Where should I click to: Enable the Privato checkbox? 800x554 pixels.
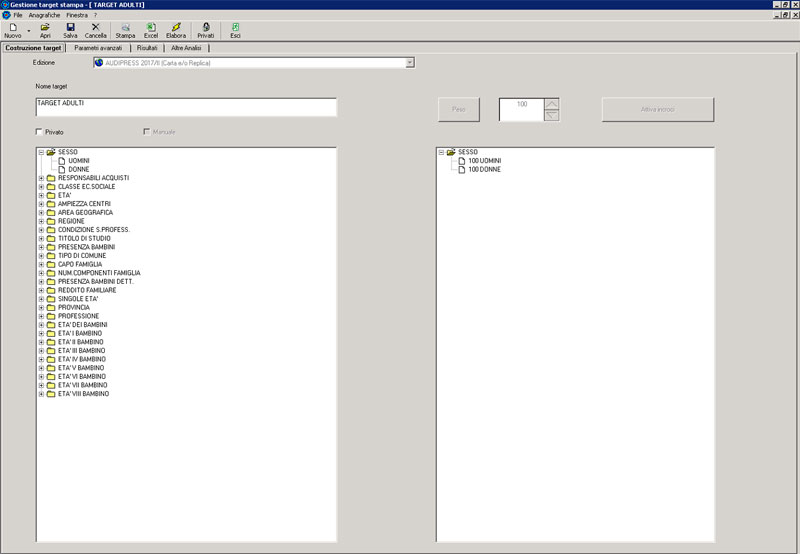tap(40, 132)
